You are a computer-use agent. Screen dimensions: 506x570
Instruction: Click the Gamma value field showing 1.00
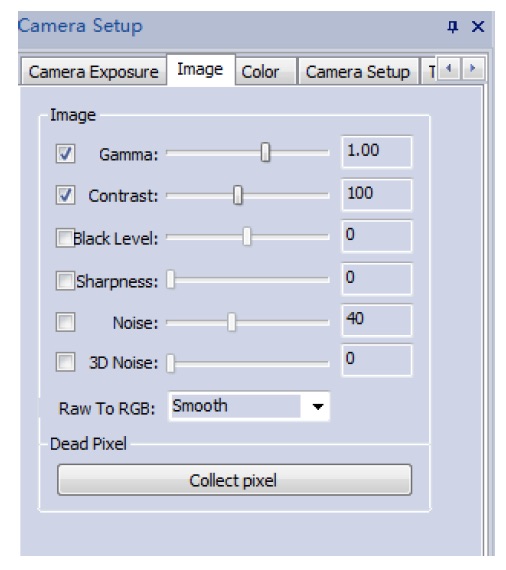pos(377,152)
